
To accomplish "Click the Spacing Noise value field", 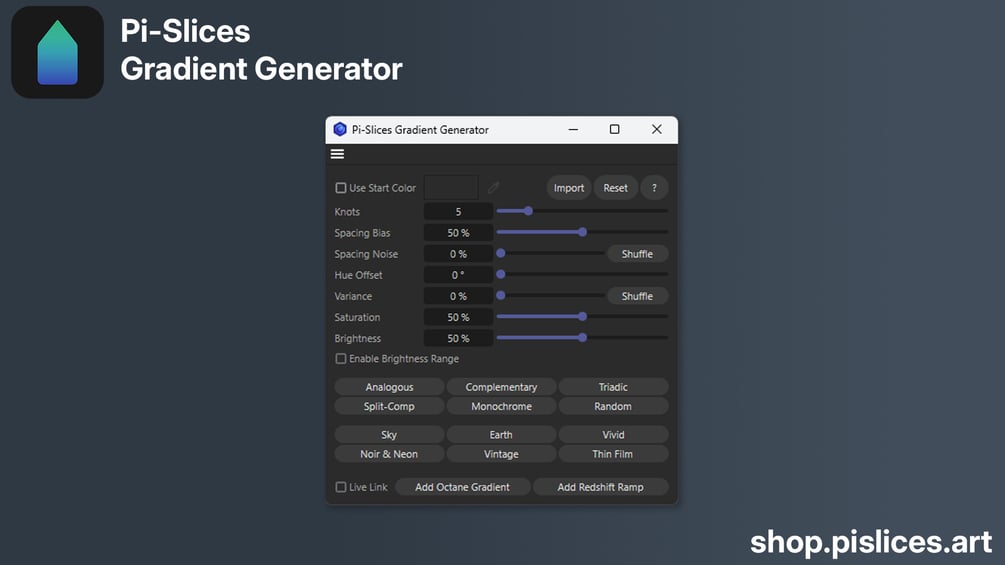I will (458, 254).
